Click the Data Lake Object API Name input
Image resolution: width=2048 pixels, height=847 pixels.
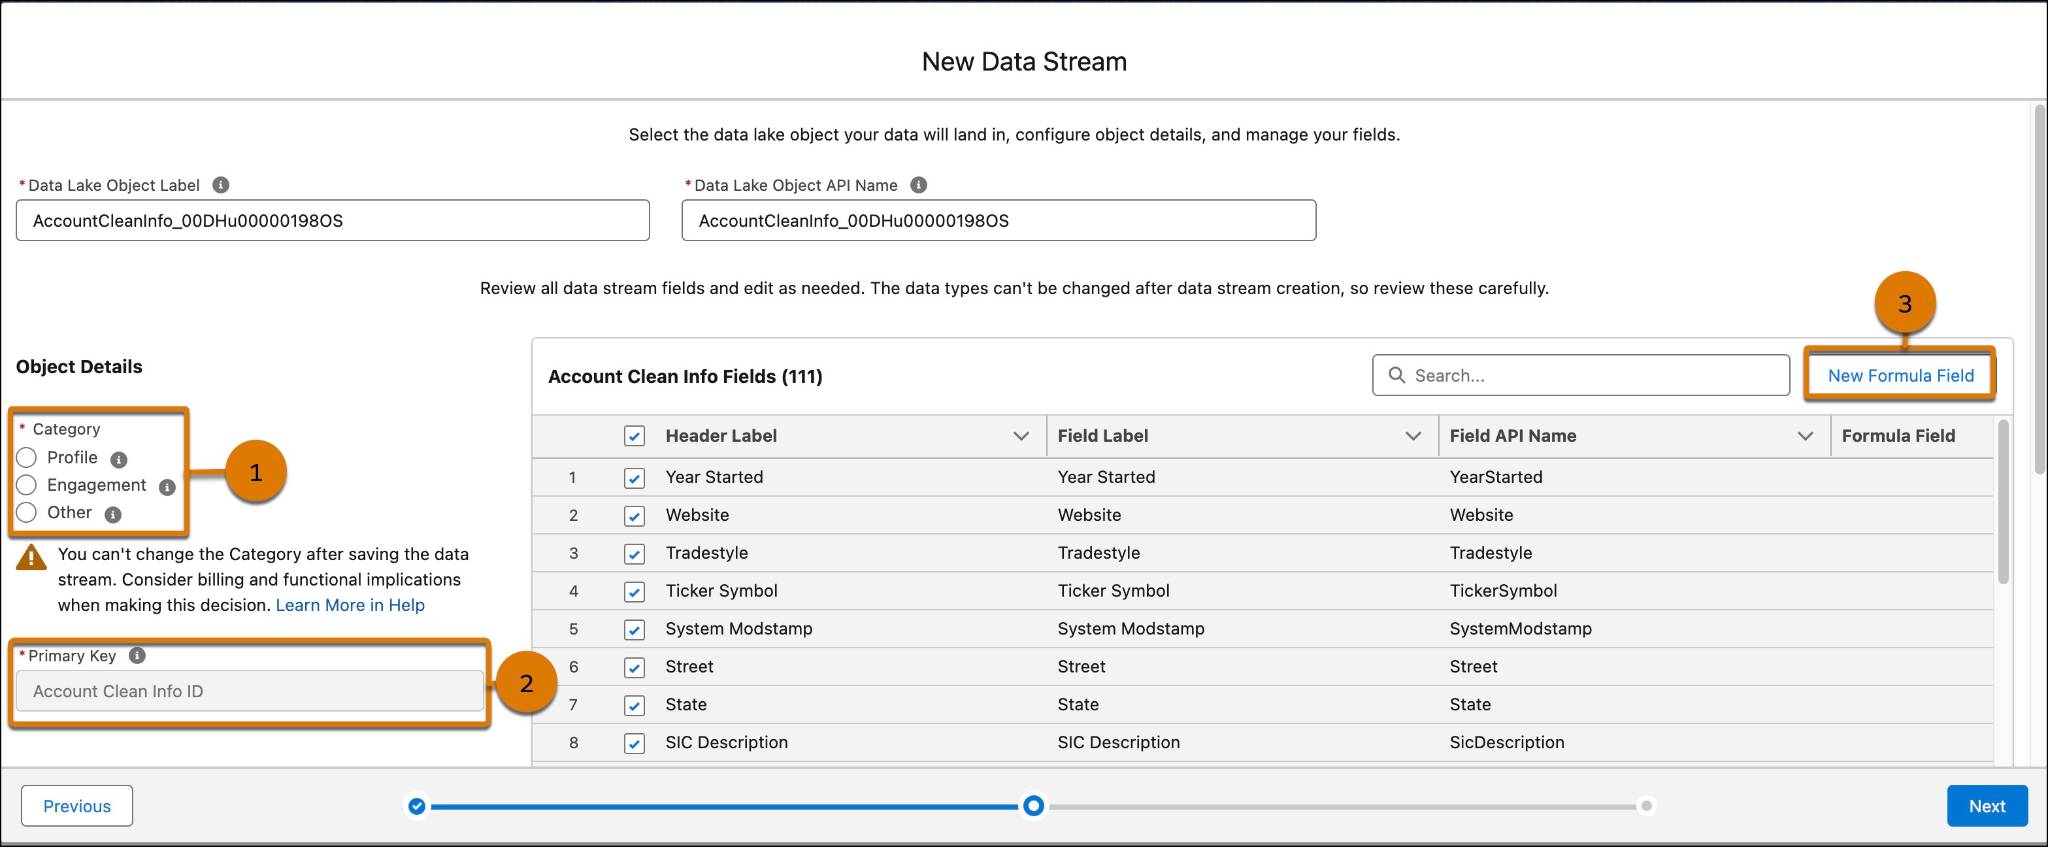pos(999,220)
